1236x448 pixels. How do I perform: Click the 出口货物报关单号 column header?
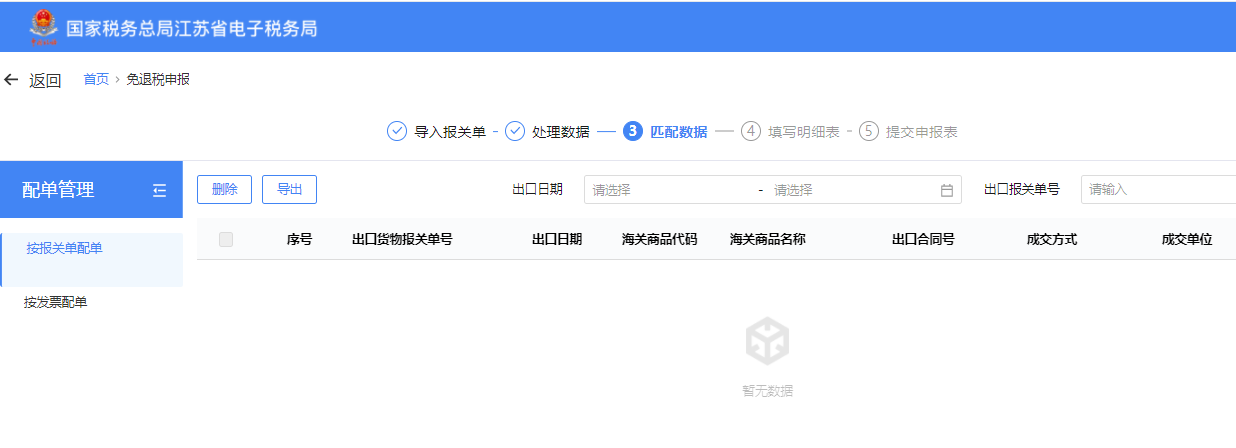[x=402, y=240]
